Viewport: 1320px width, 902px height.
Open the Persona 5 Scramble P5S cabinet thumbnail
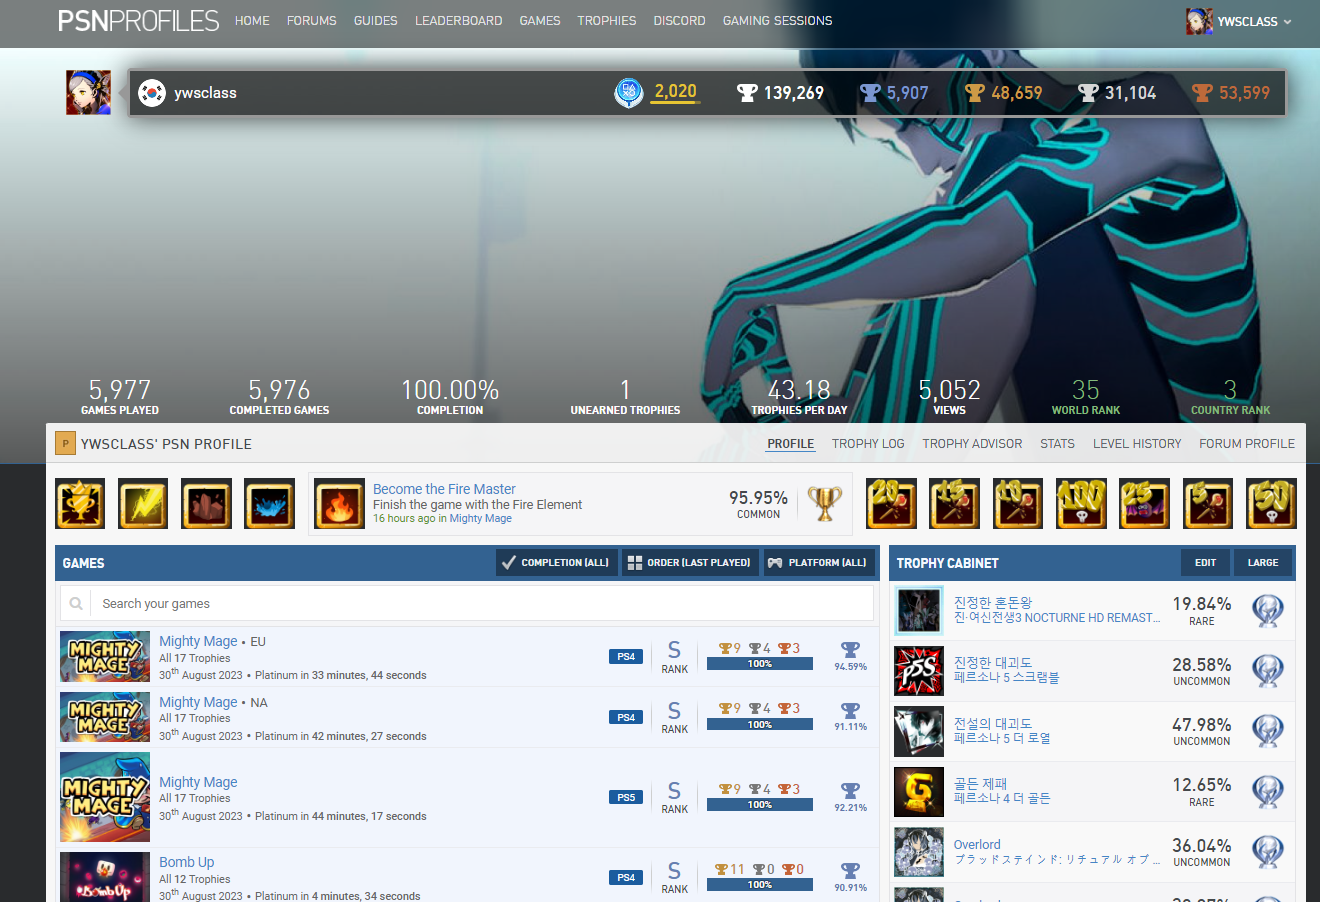[919, 671]
